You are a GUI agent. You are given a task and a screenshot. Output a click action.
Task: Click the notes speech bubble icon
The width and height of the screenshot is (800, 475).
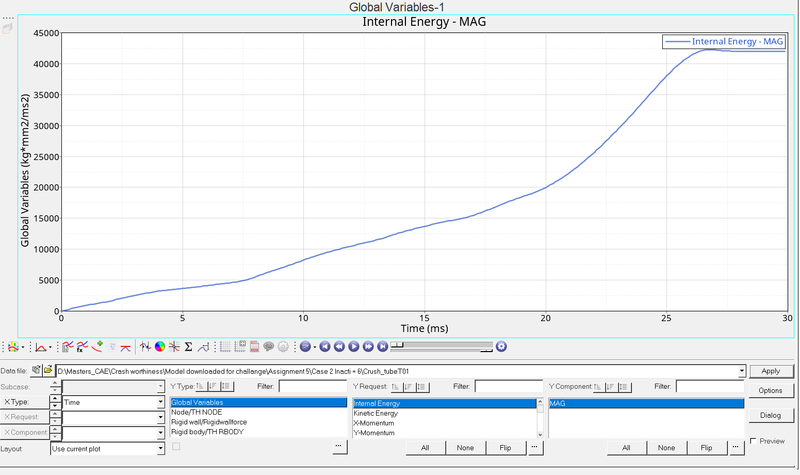269,347
